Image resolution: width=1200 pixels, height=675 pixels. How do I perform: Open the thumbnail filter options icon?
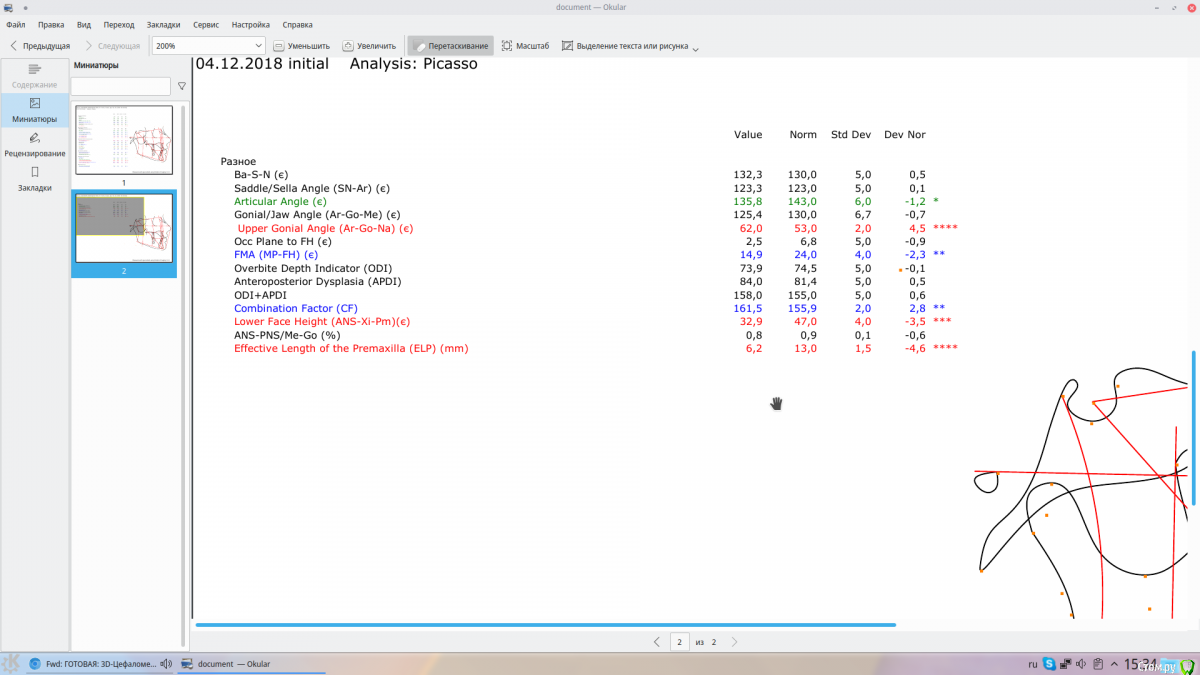coord(181,87)
